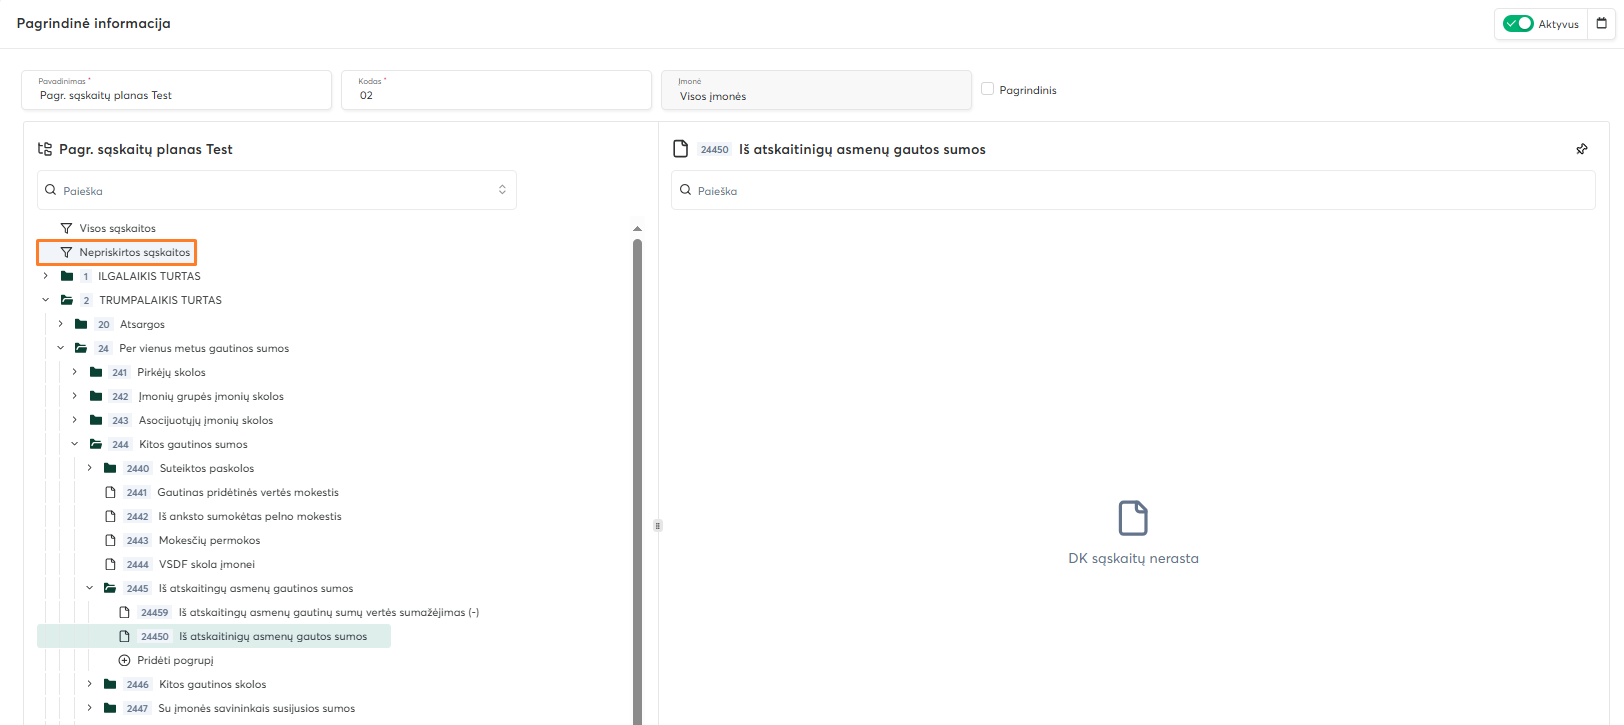Select Nepriskirtos sąskaitos filter
Screen dimensions: 1624x725
(x=134, y=252)
